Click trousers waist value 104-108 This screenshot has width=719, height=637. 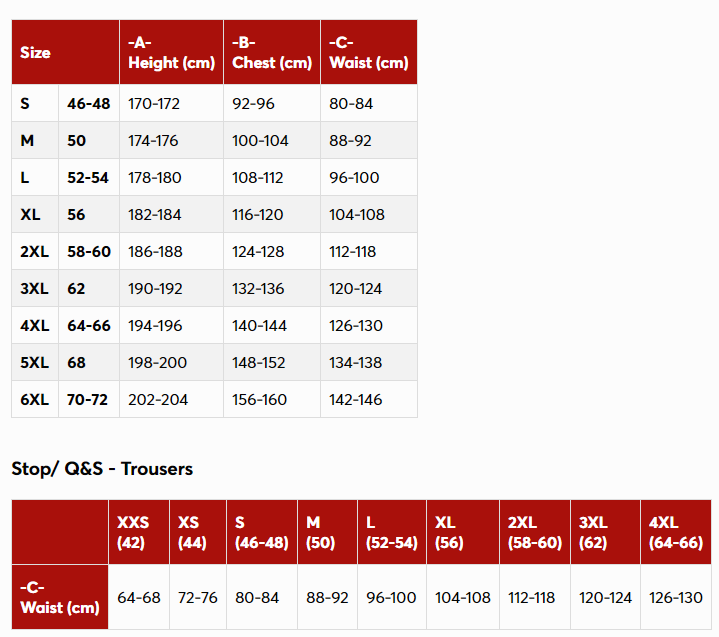pyautogui.click(x=463, y=598)
